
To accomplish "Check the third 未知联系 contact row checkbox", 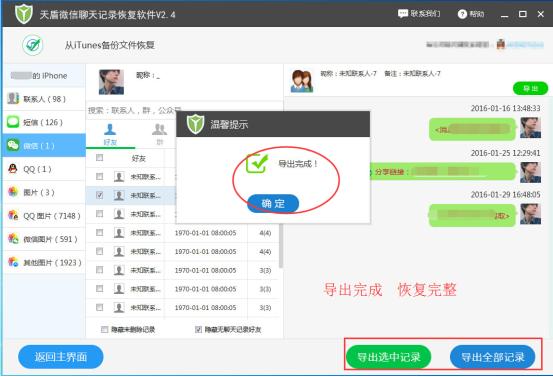I will tap(99, 214).
